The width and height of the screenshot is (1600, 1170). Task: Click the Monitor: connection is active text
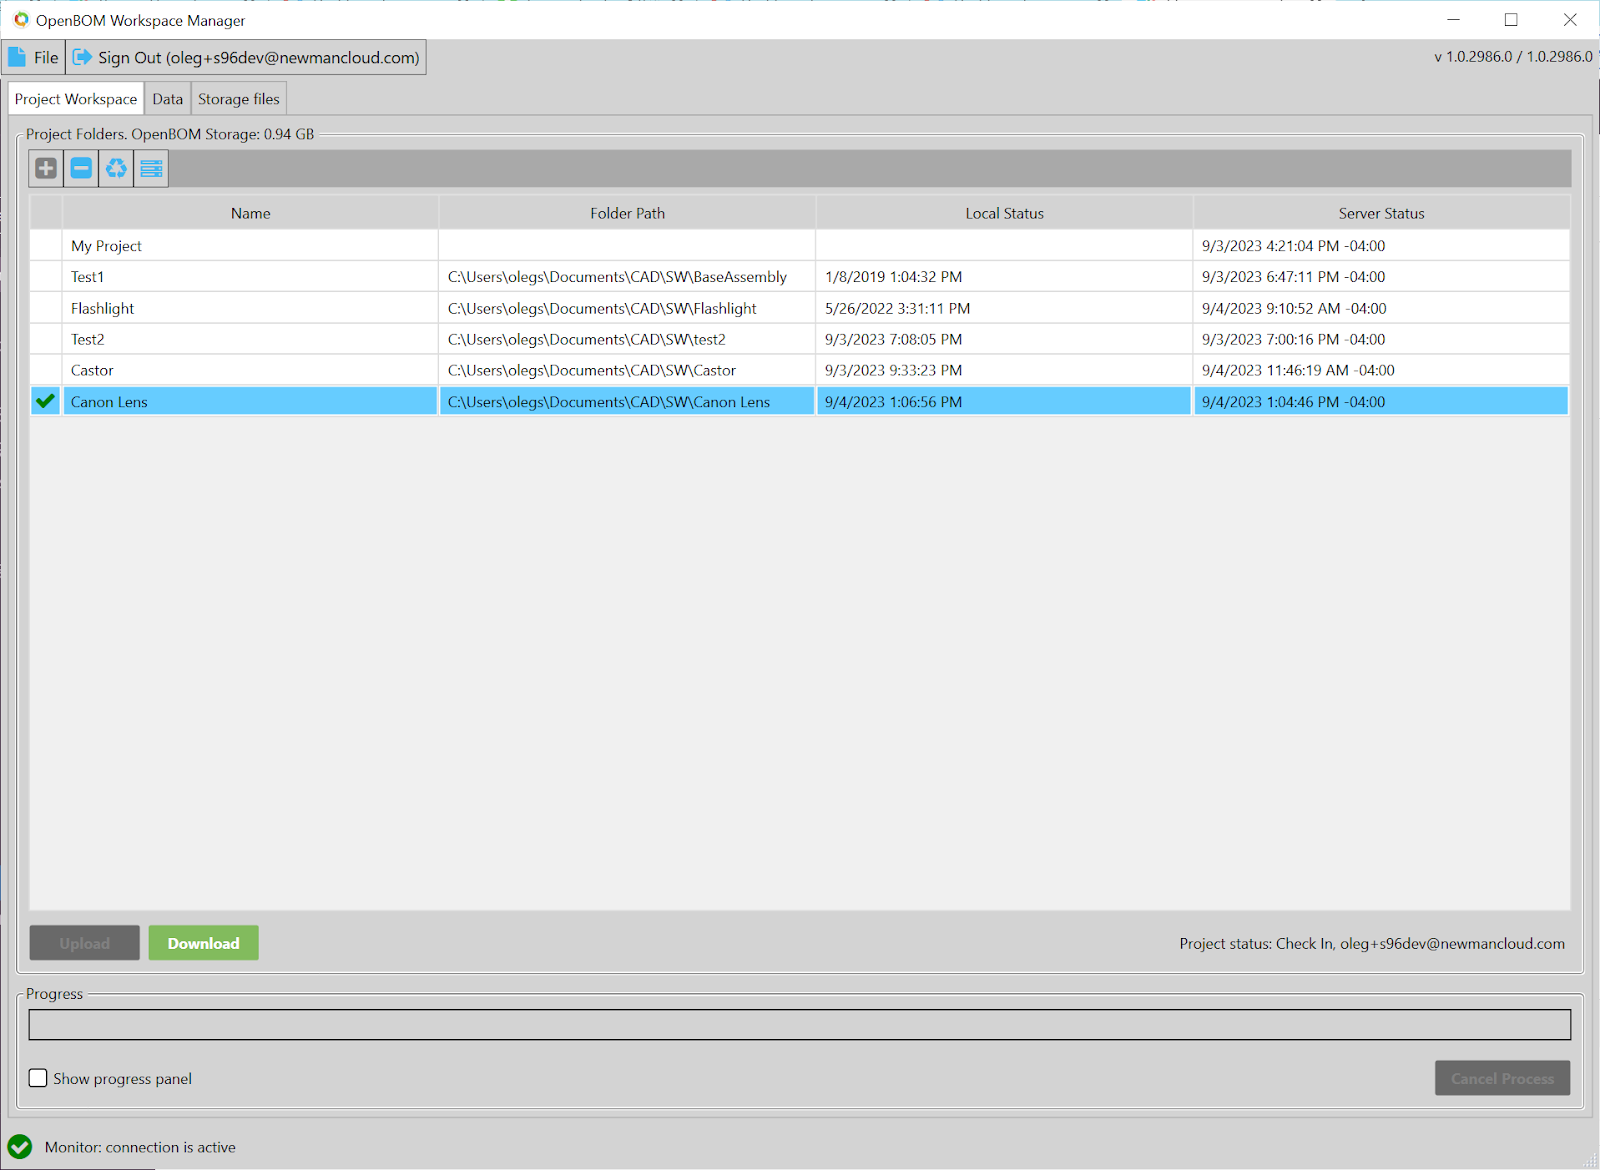click(x=140, y=1147)
